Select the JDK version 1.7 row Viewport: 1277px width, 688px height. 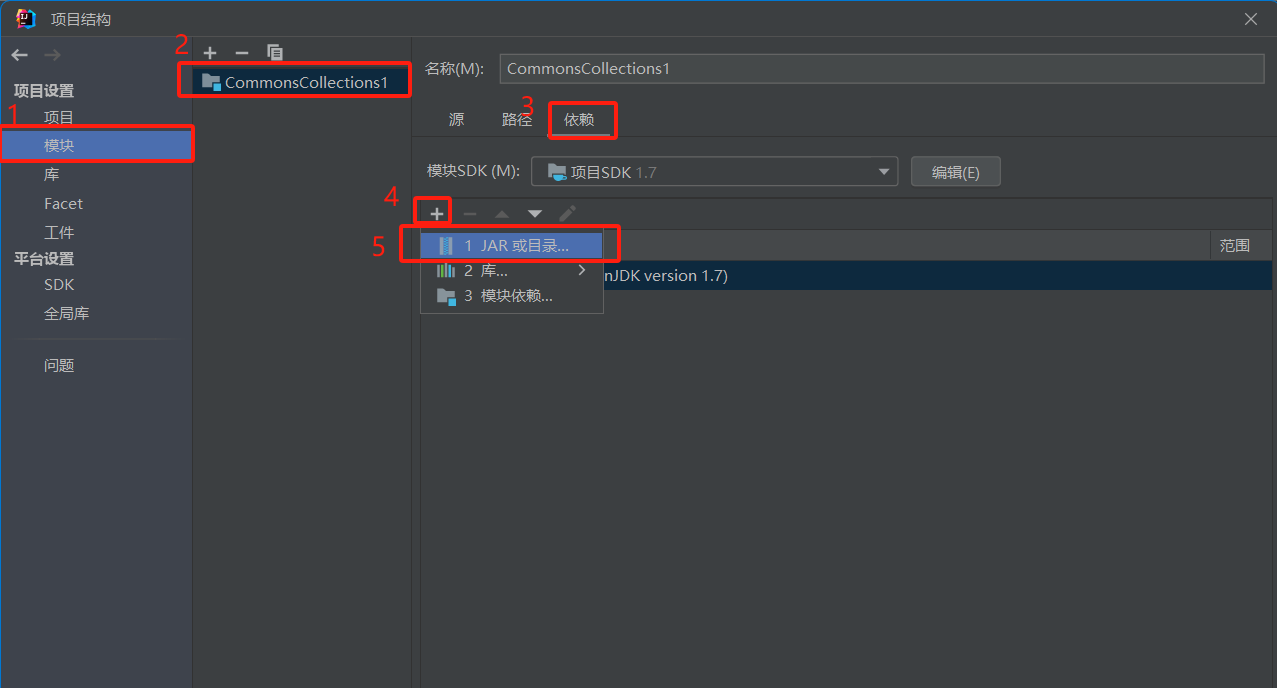[846, 276]
